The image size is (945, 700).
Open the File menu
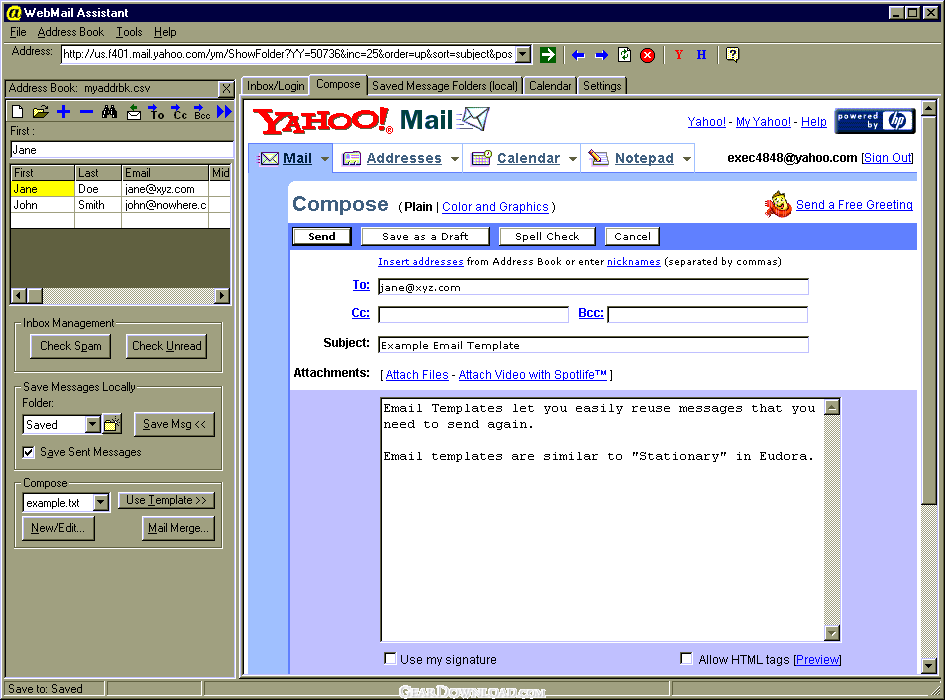(18, 32)
